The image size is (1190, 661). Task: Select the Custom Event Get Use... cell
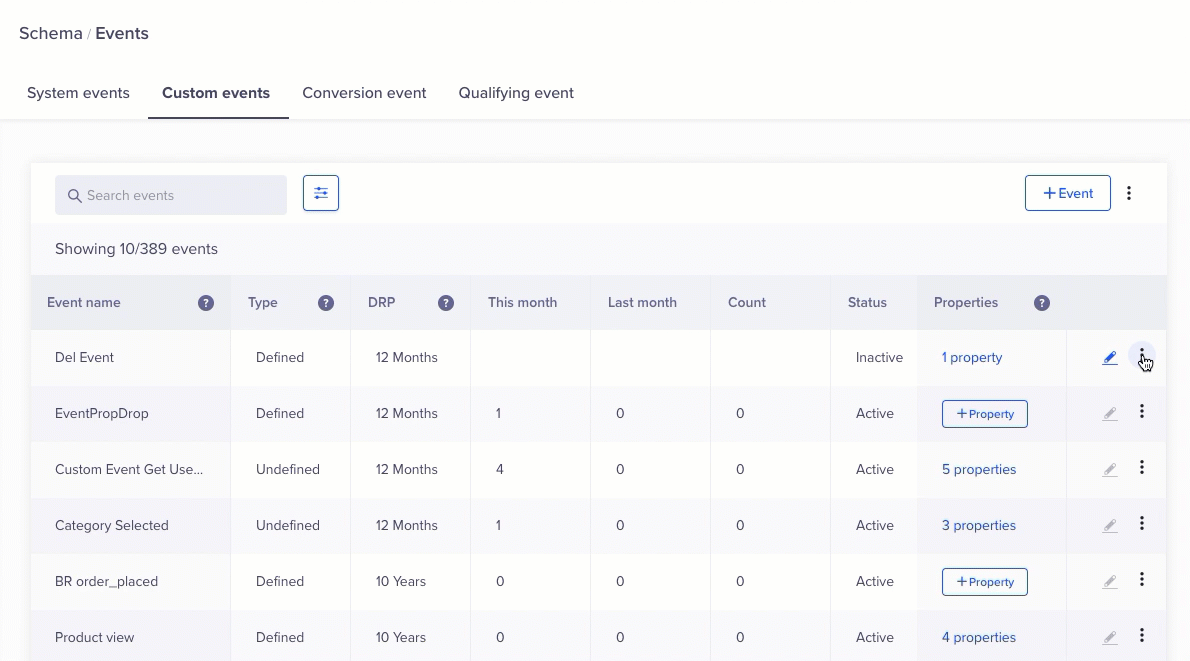(129, 469)
